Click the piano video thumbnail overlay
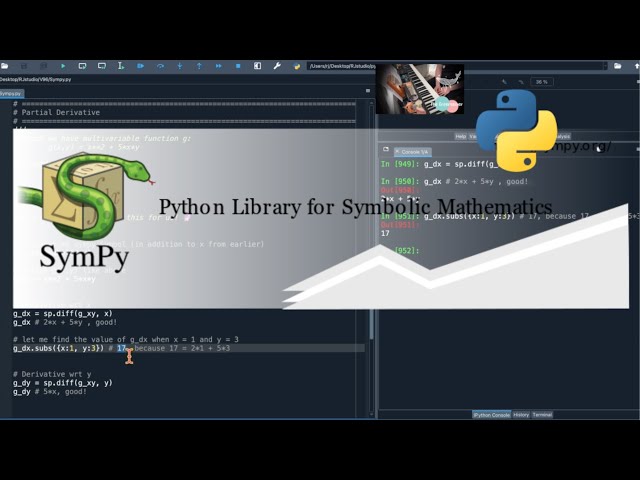640x480 pixels. point(420,89)
